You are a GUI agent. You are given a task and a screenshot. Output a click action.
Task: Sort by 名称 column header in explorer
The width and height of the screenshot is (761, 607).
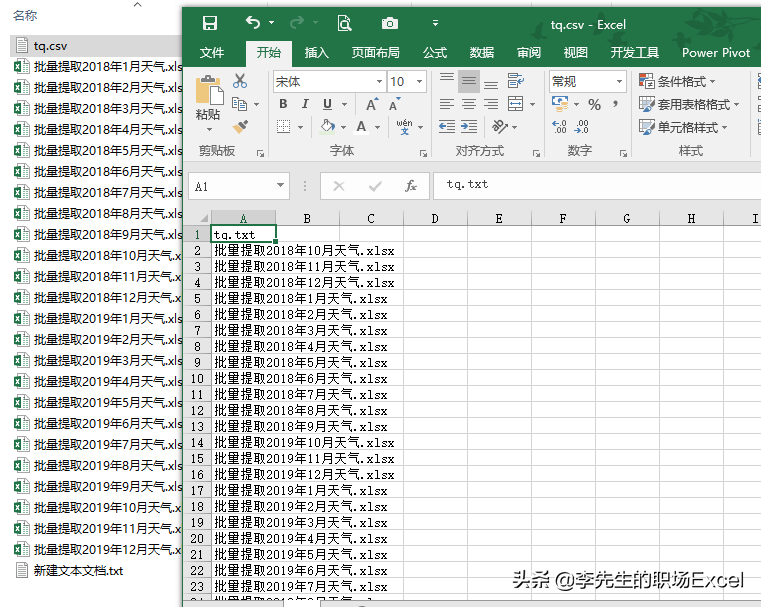(x=25, y=16)
